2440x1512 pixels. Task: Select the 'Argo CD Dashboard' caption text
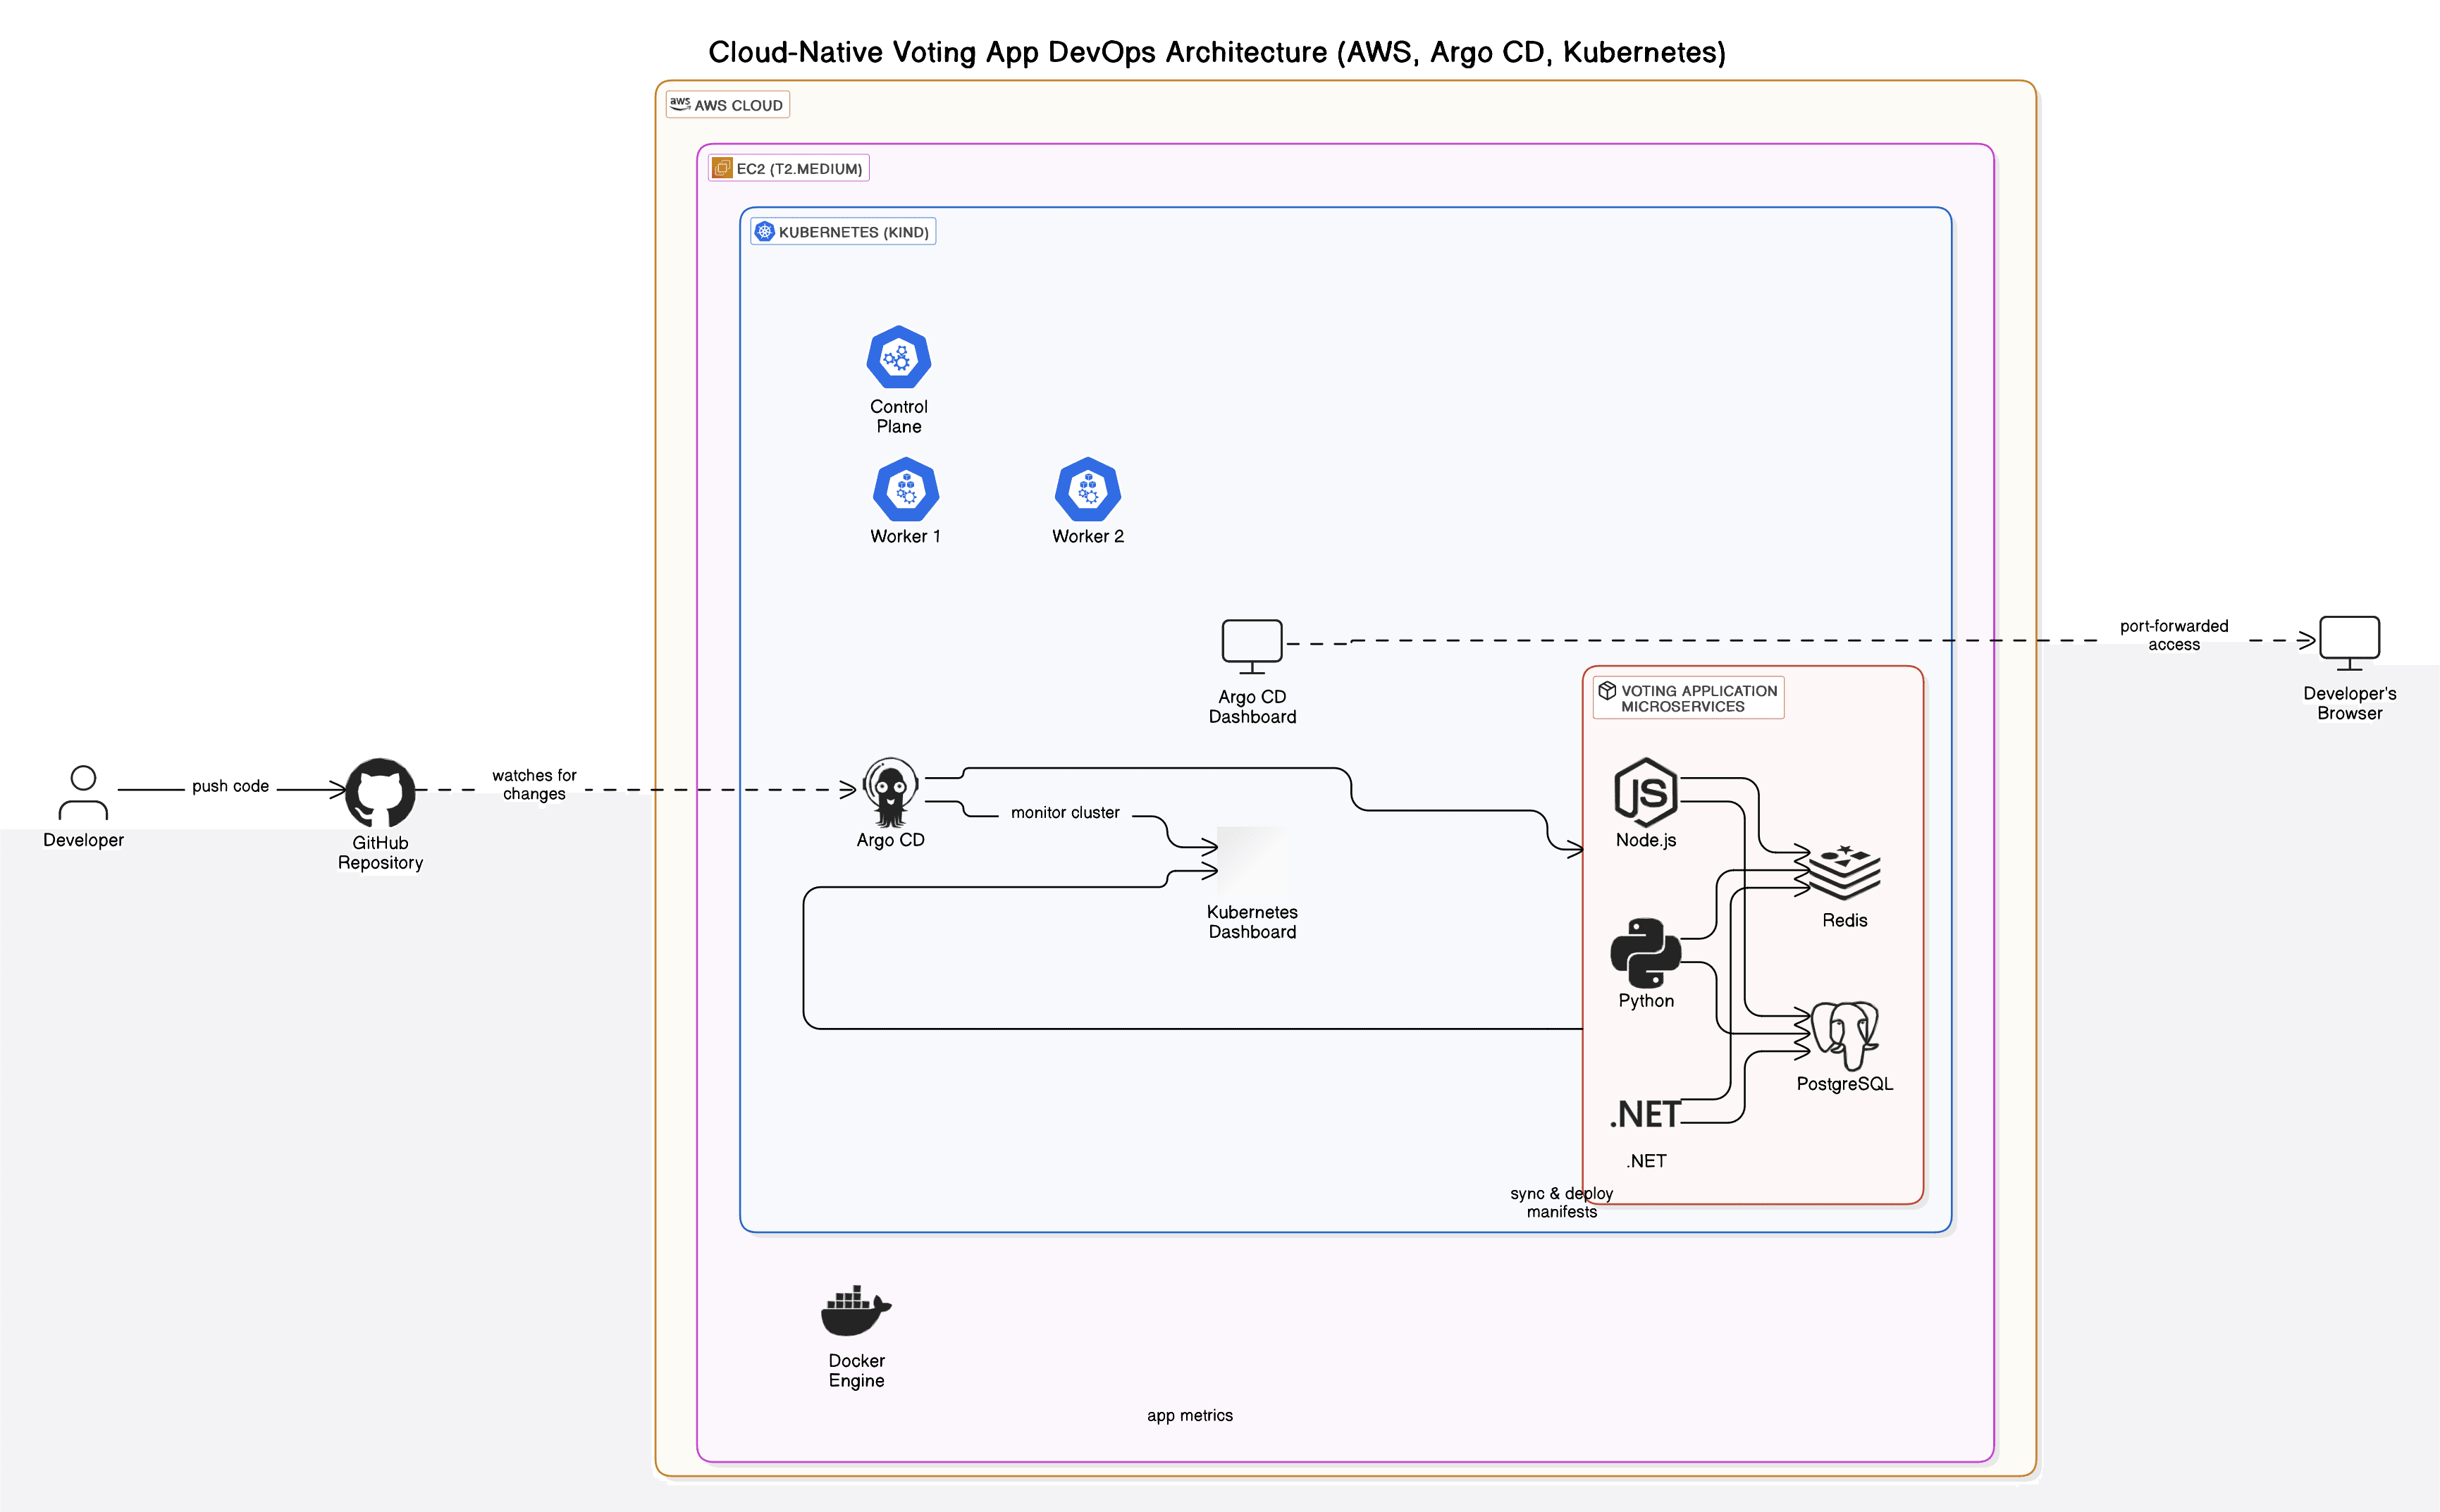pos(1252,706)
